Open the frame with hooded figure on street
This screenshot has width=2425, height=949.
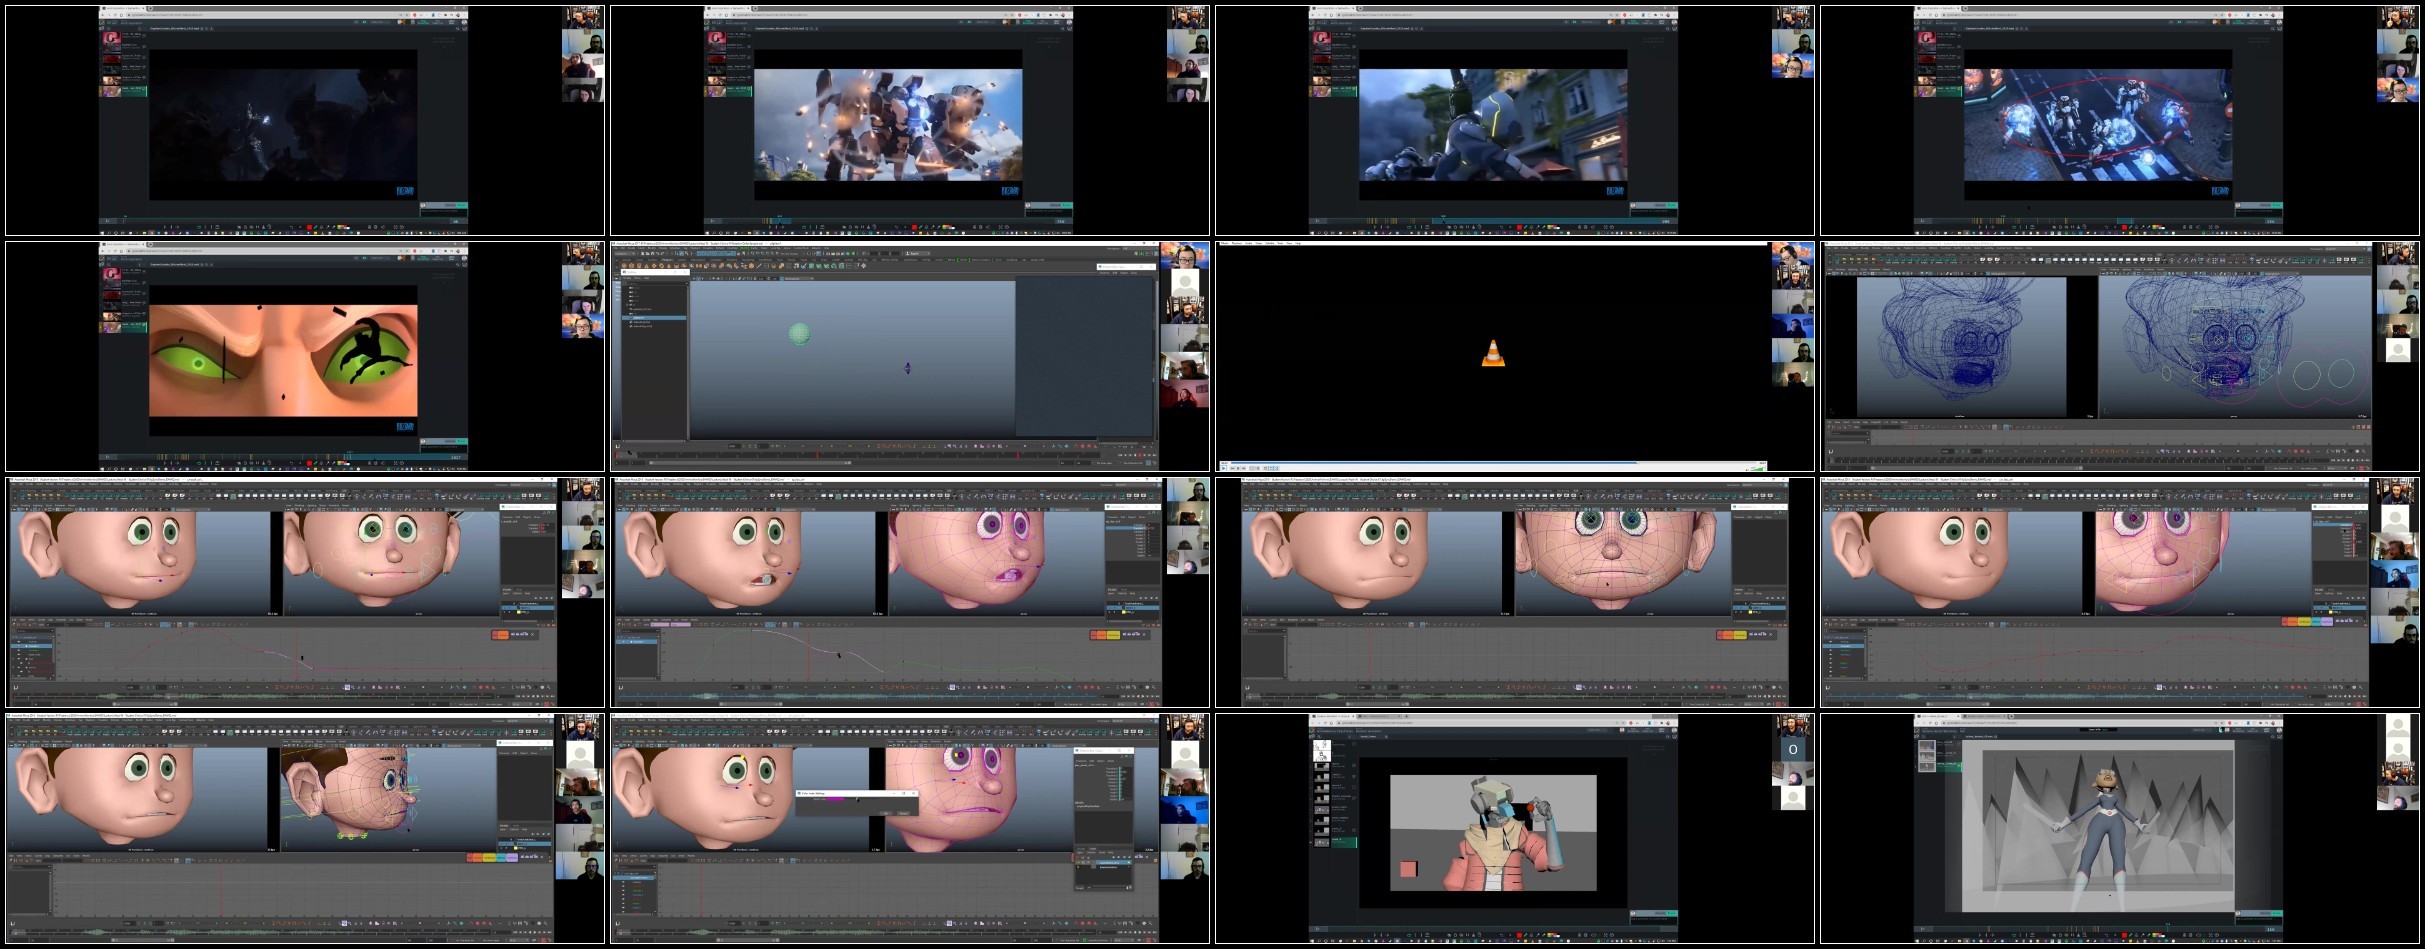tap(1515, 120)
